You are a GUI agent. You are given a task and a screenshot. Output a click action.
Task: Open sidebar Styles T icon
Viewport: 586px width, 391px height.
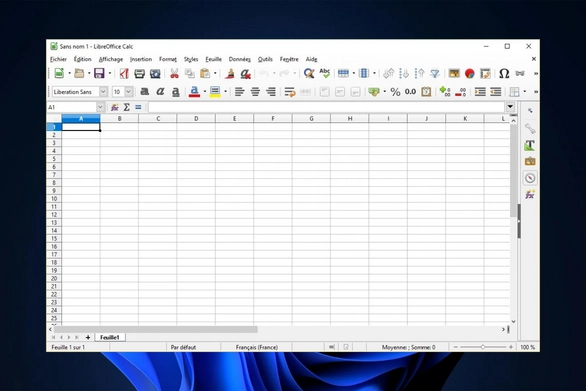click(x=530, y=145)
